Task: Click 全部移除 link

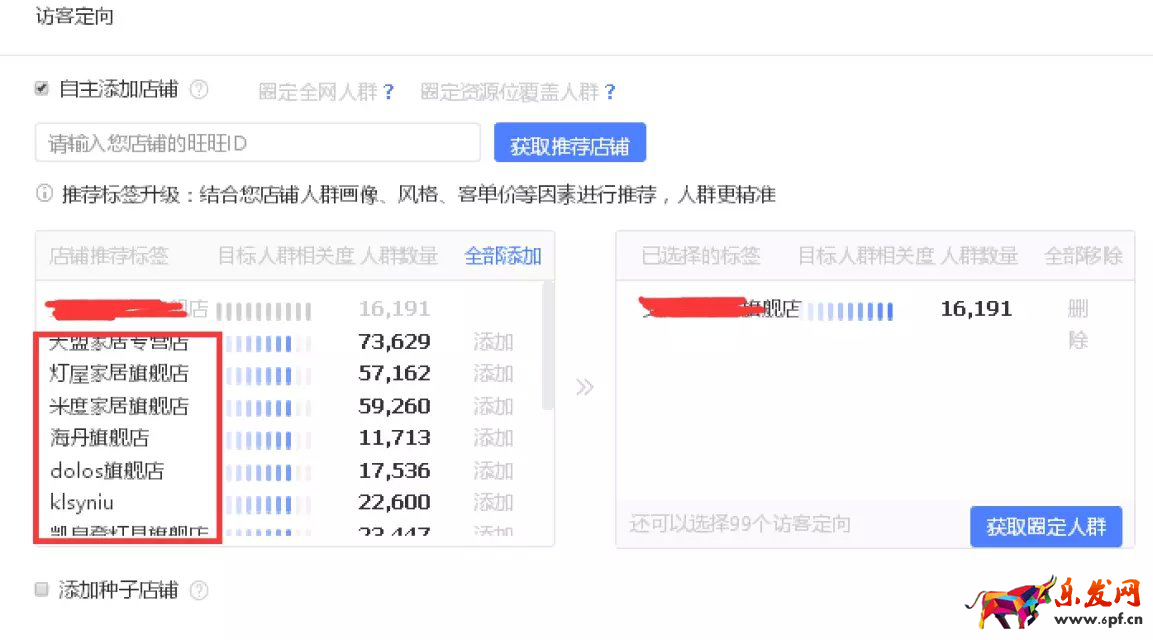Action: pos(1083,256)
